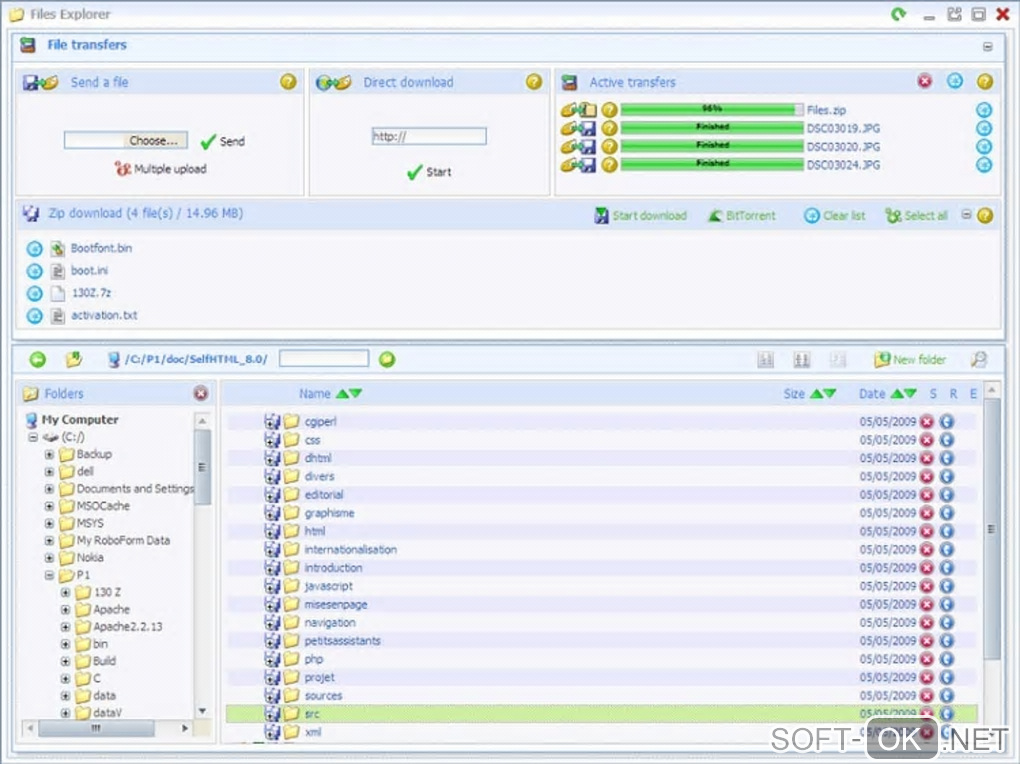Select the first view mode icon in toolbar

pos(766,359)
